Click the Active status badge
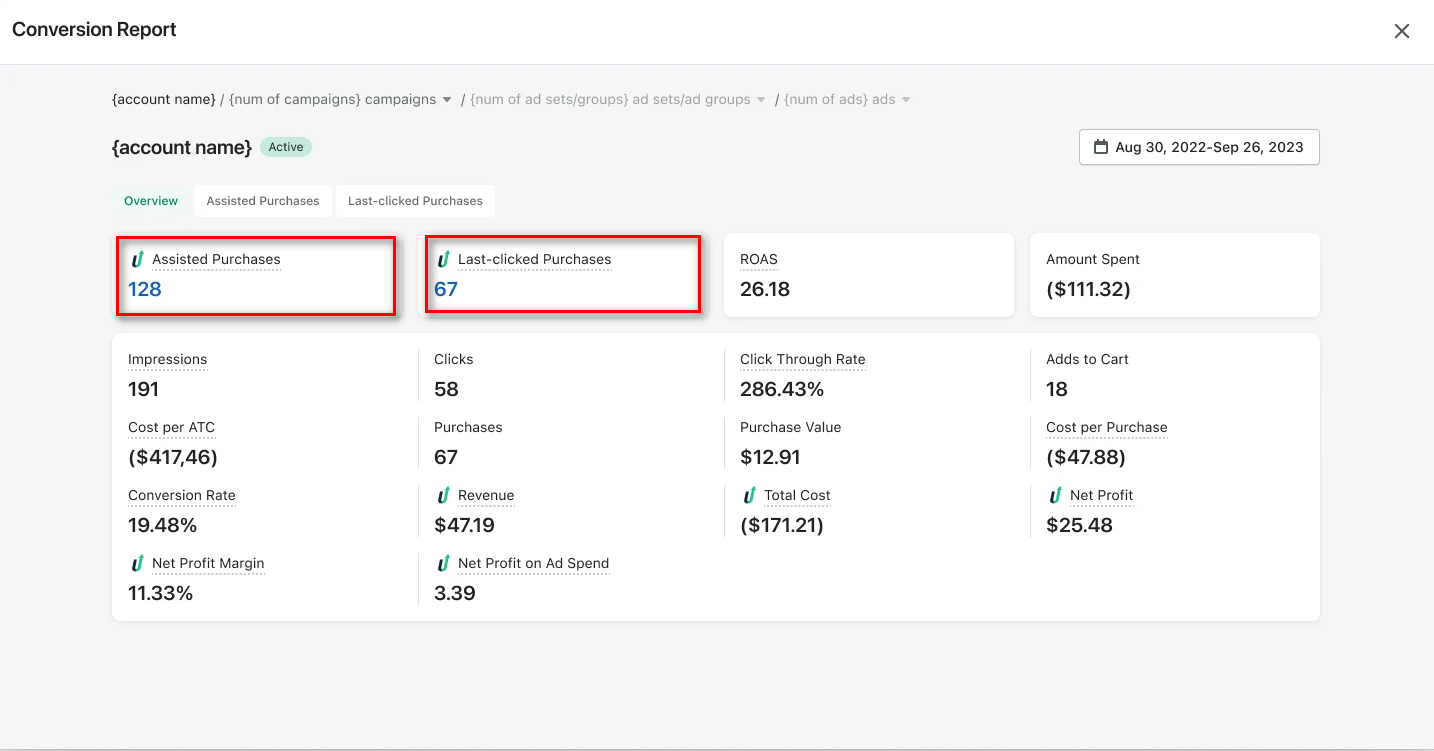The width and height of the screenshot is (1434, 751). pyautogui.click(x=286, y=147)
